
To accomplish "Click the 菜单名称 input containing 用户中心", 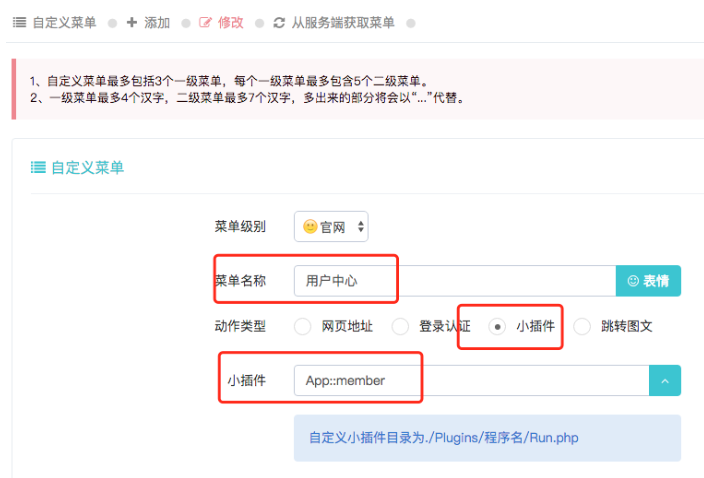I will pos(455,281).
